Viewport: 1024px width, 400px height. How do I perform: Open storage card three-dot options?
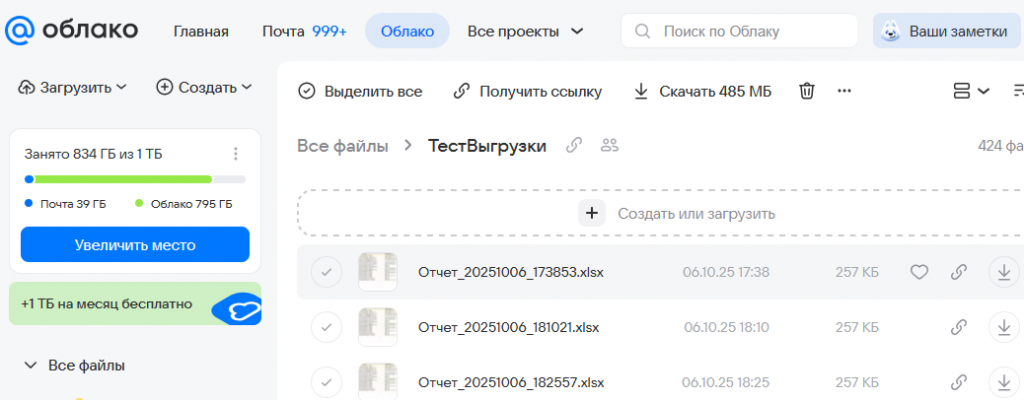(236, 154)
